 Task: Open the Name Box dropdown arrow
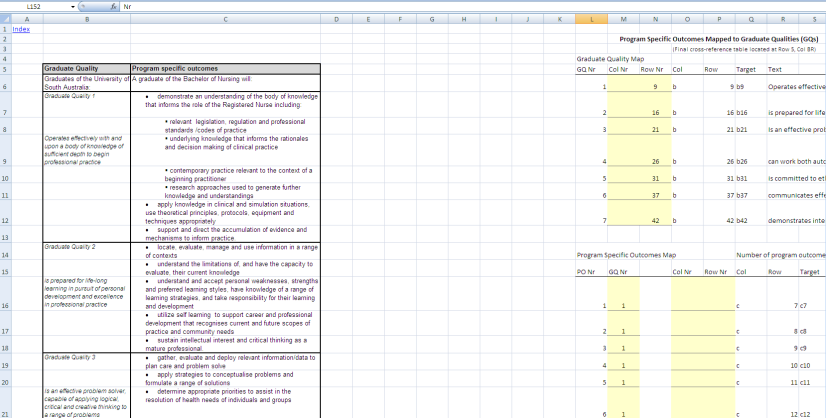[x=73, y=7]
